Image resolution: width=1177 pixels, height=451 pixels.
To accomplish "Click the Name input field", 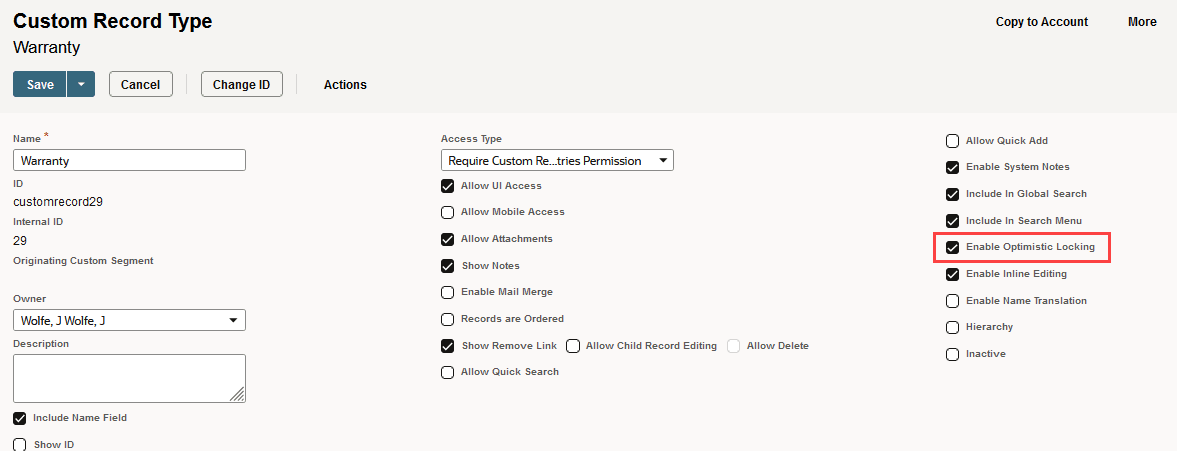I will pyautogui.click(x=129, y=160).
